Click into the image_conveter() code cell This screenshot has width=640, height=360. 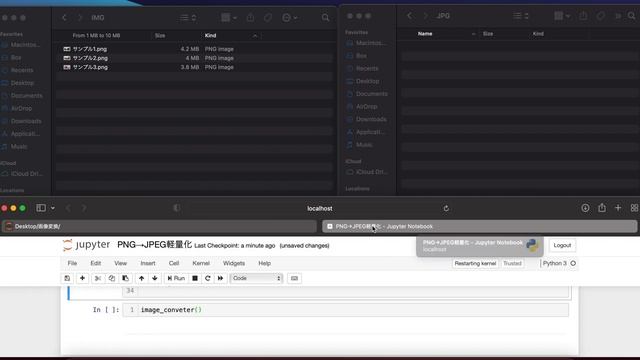(345, 310)
